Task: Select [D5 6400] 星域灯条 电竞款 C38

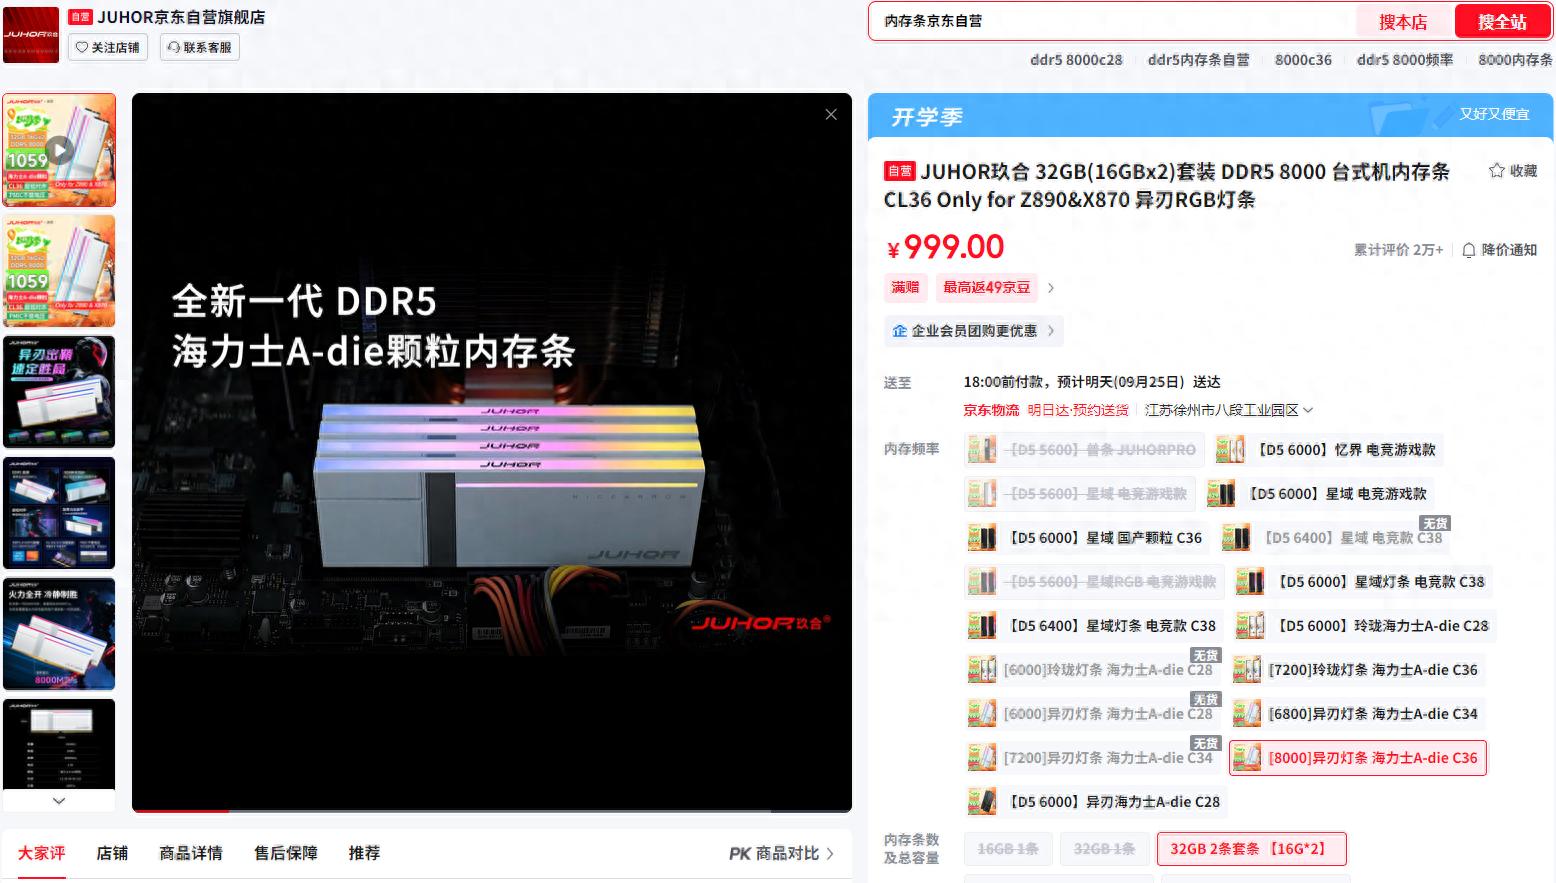Action: click(1093, 626)
